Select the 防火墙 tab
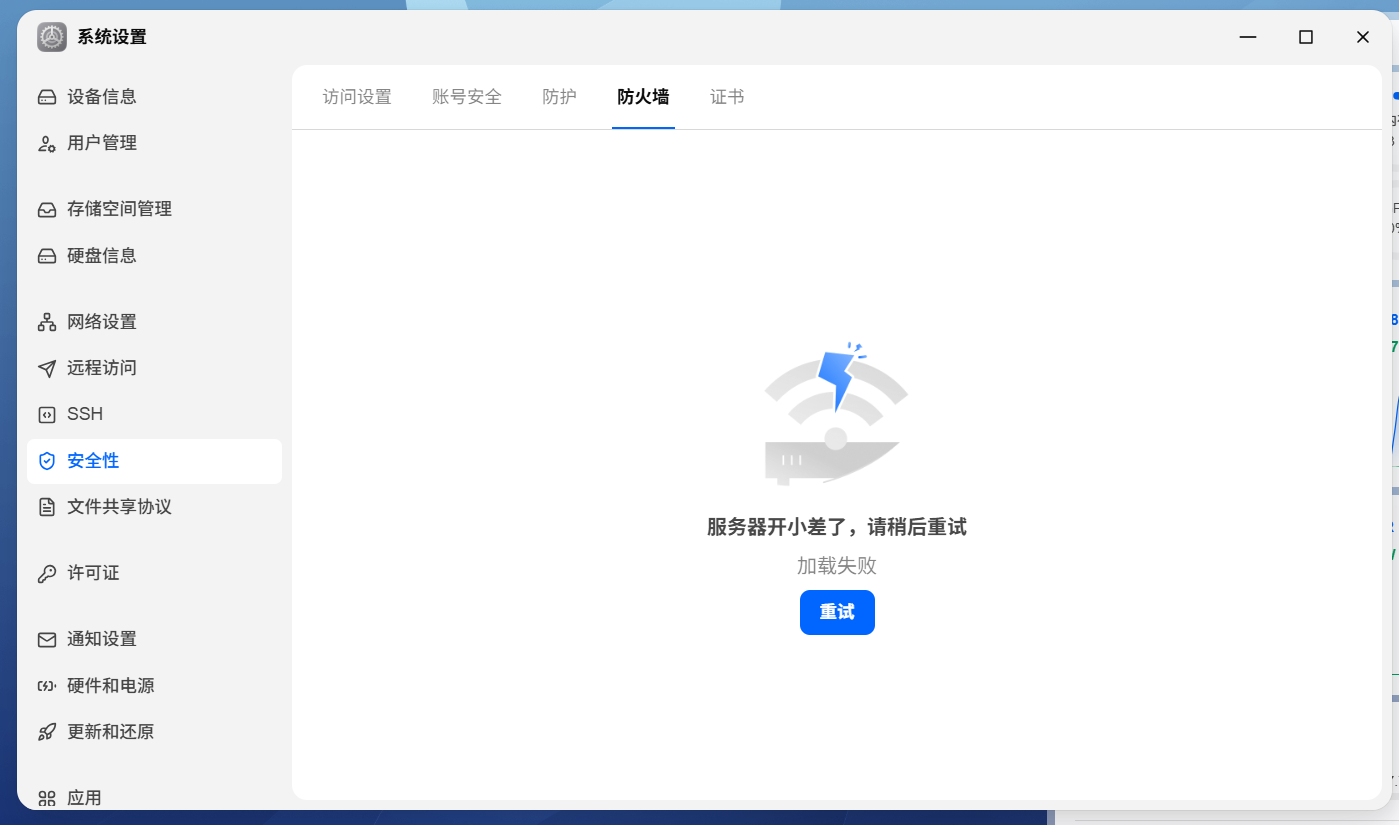Viewport: 1399px width, 825px height. (x=643, y=97)
